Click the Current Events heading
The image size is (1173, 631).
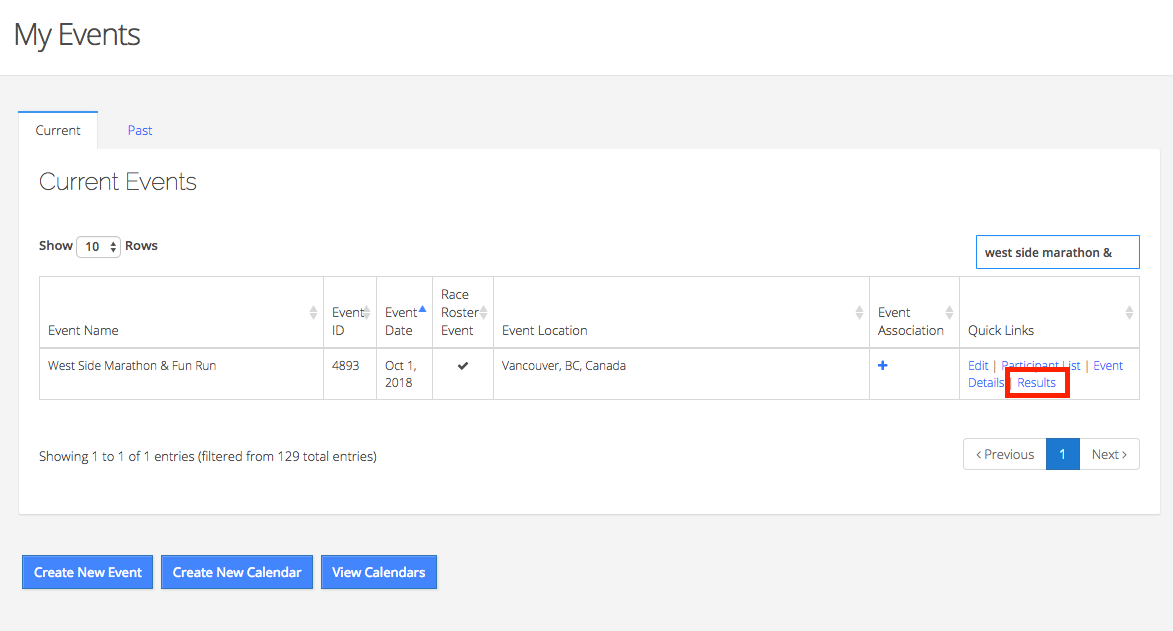coord(117,181)
